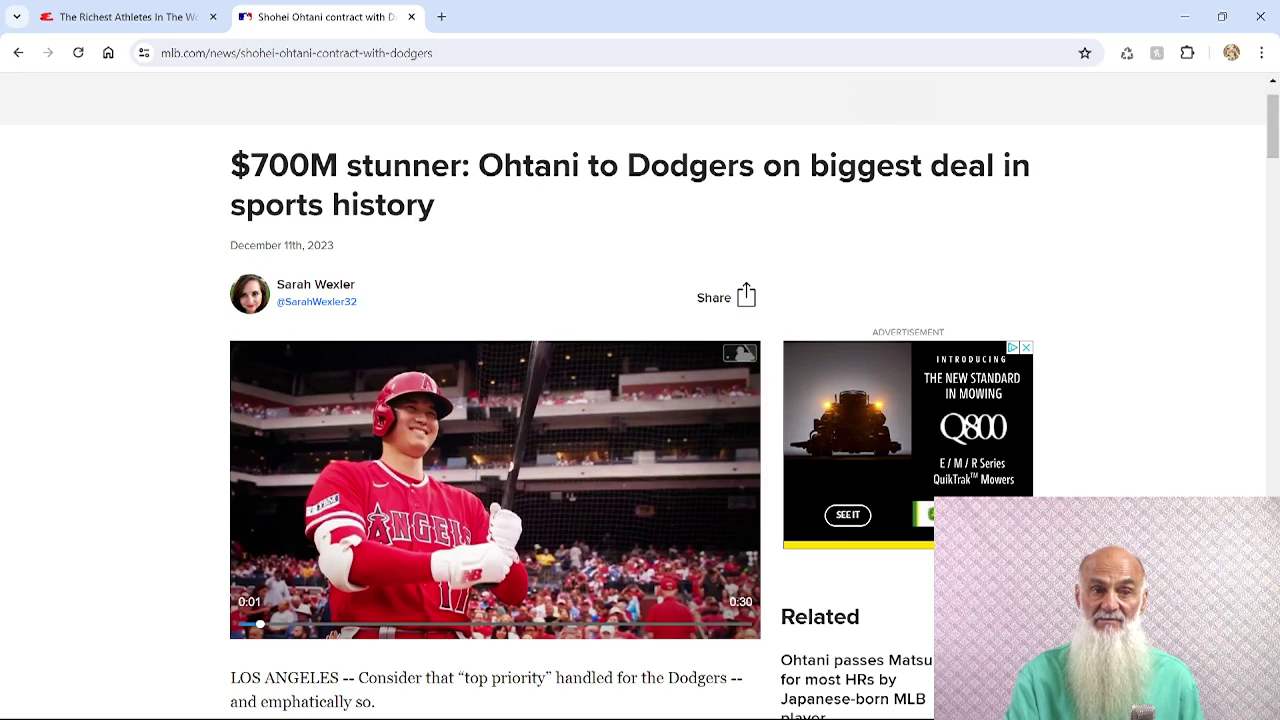This screenshot has height=720, width=1280.
Task: Switch to The Richest Athletes tab
Action: click(x=127, y=17)
